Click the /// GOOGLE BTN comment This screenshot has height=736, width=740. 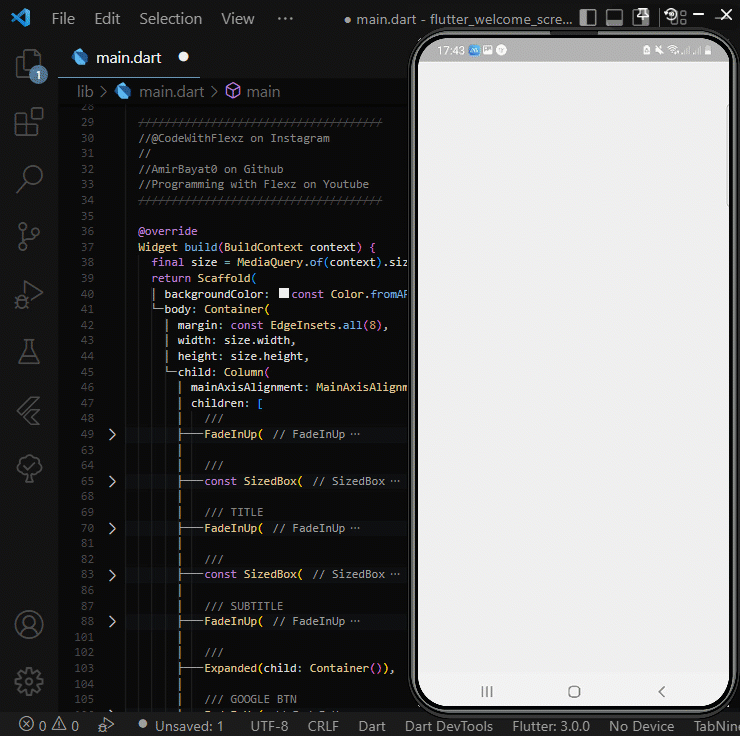251,699
